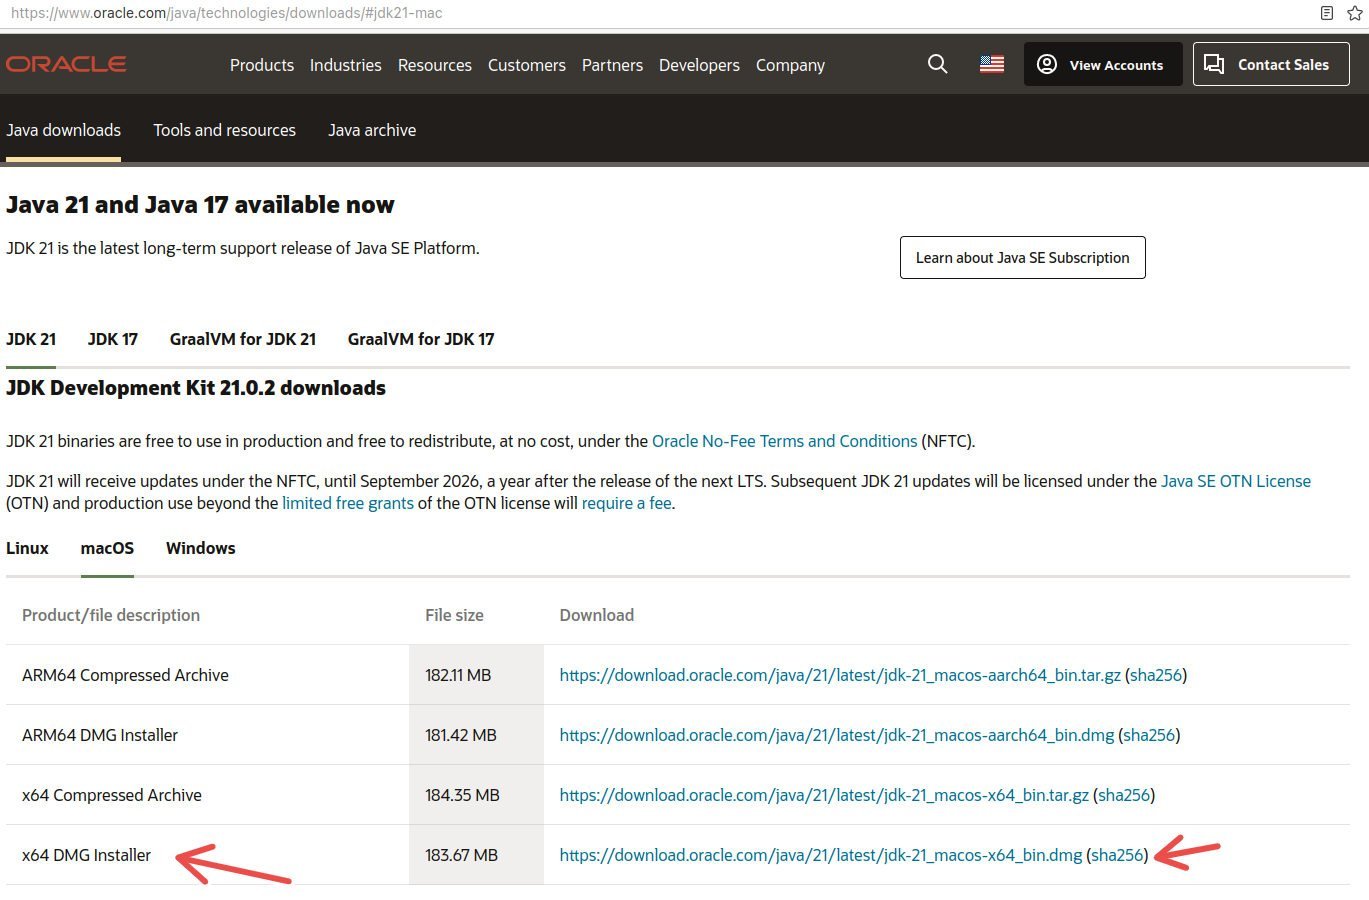Switch to GraalVM for JDK 21 tab

coord(243,339)
